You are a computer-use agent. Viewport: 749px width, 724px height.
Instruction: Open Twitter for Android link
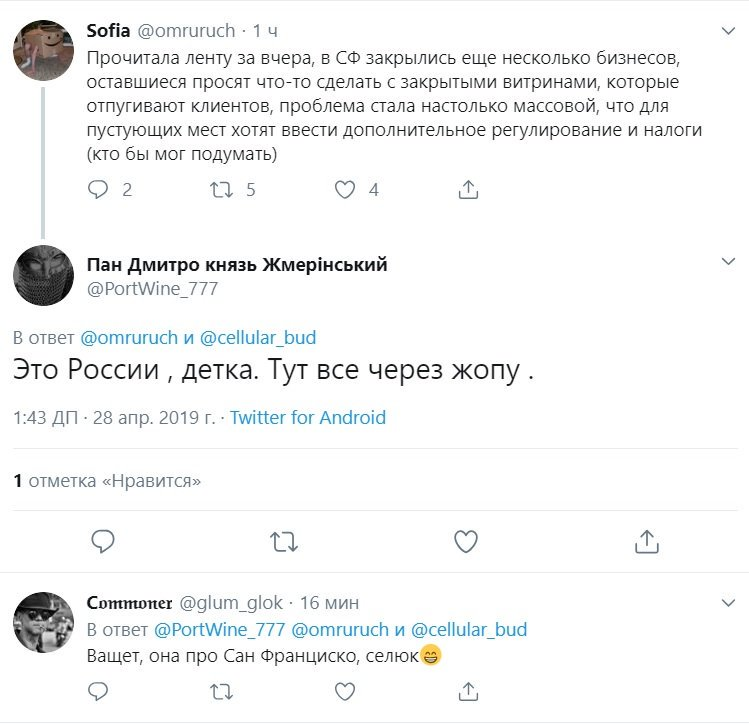point(308,418)
